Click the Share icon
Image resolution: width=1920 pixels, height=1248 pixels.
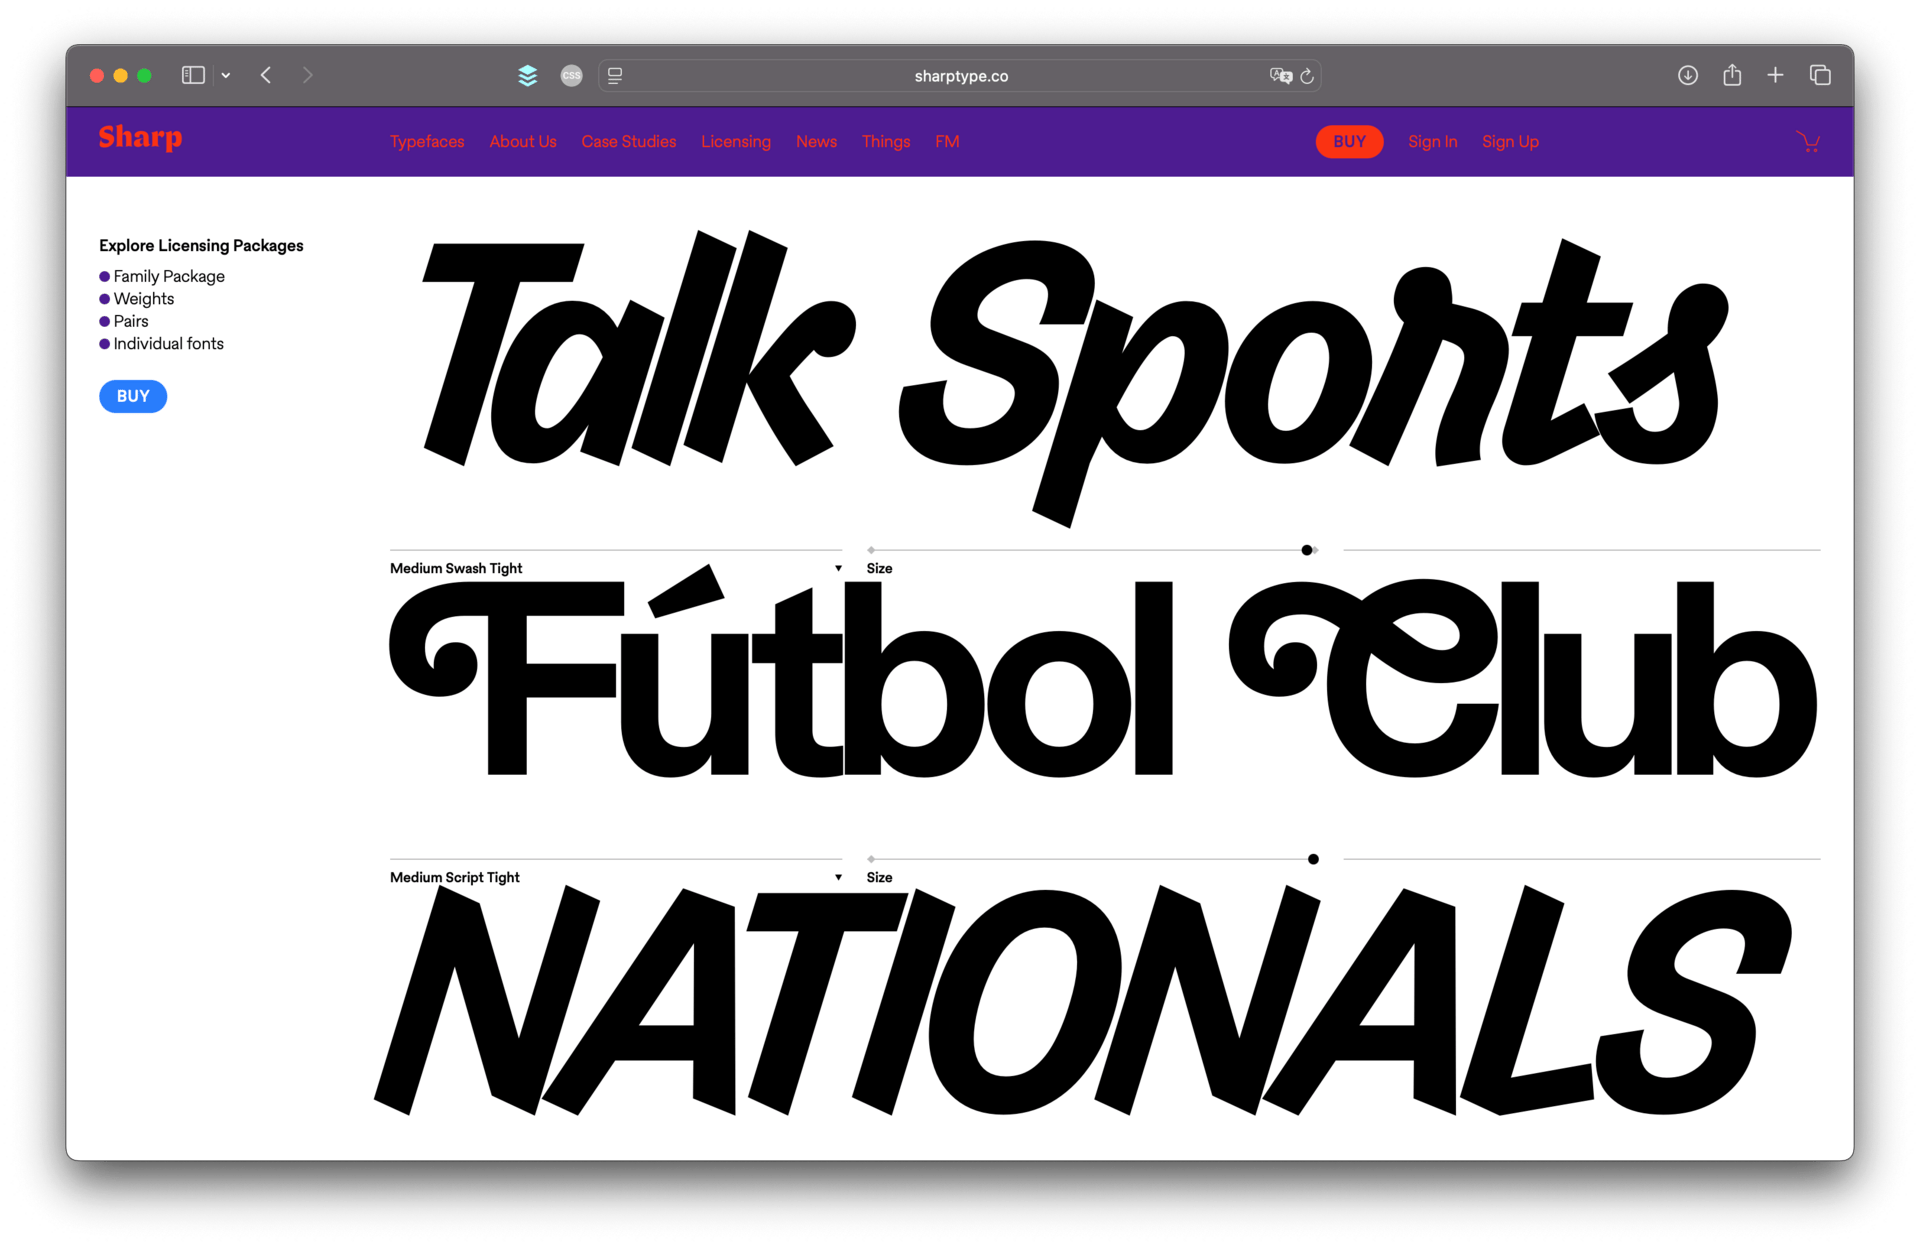pos(1732,75)
